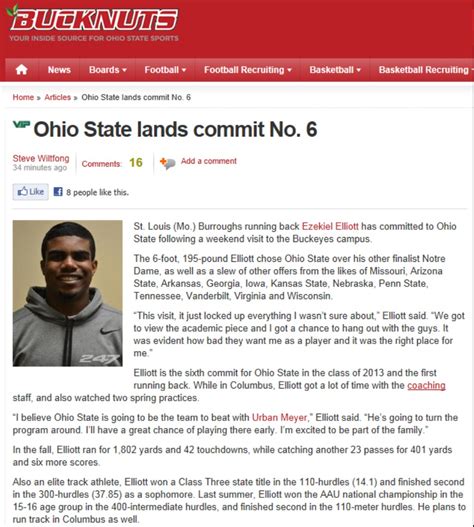Open the Urban Meyer link

tap(280, 417)
